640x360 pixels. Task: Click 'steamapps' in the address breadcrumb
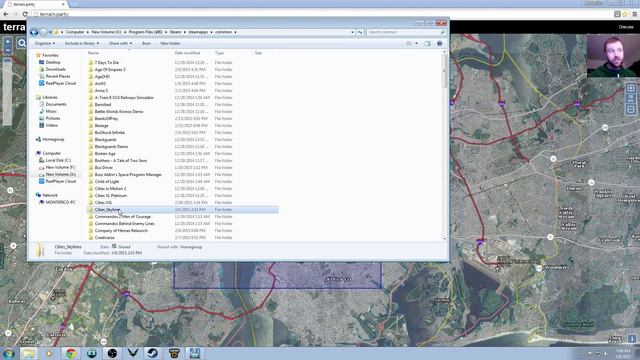[198, 32]
